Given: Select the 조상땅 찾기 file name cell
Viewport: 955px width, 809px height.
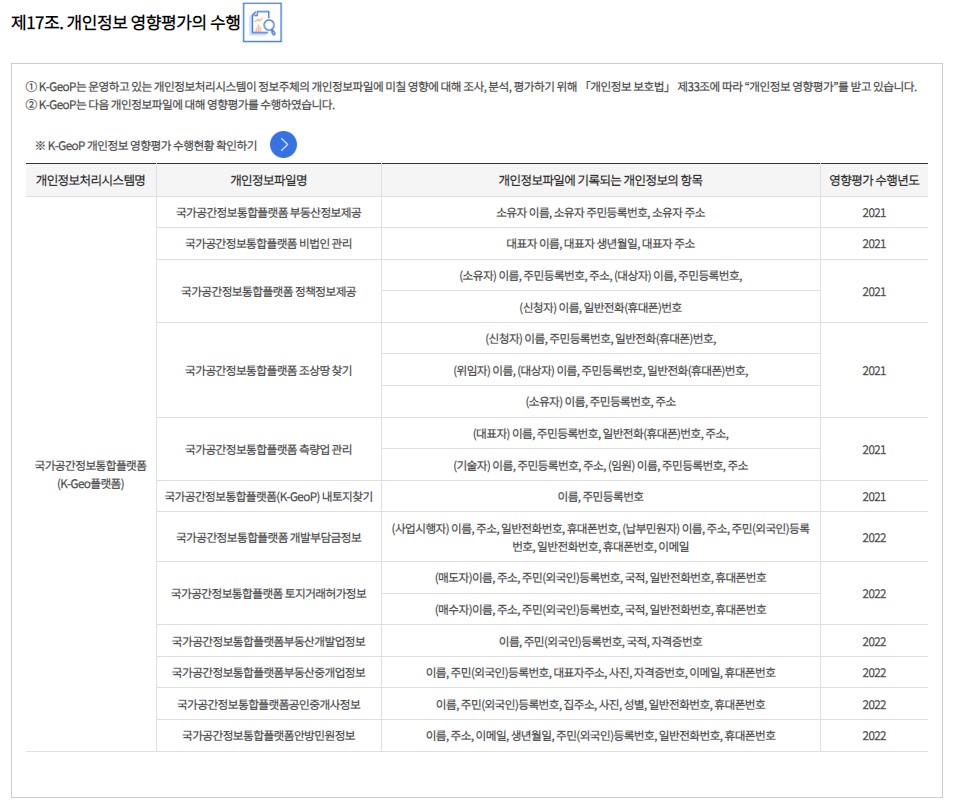Looking at the screenshot, I should 268,370.
